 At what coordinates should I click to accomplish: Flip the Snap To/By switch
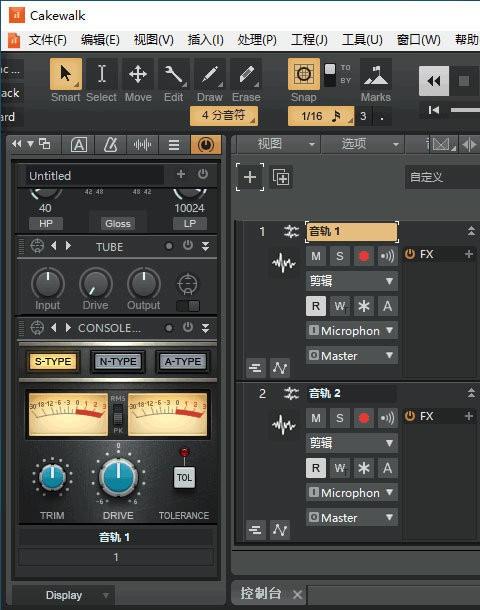[x=330, y=75]
